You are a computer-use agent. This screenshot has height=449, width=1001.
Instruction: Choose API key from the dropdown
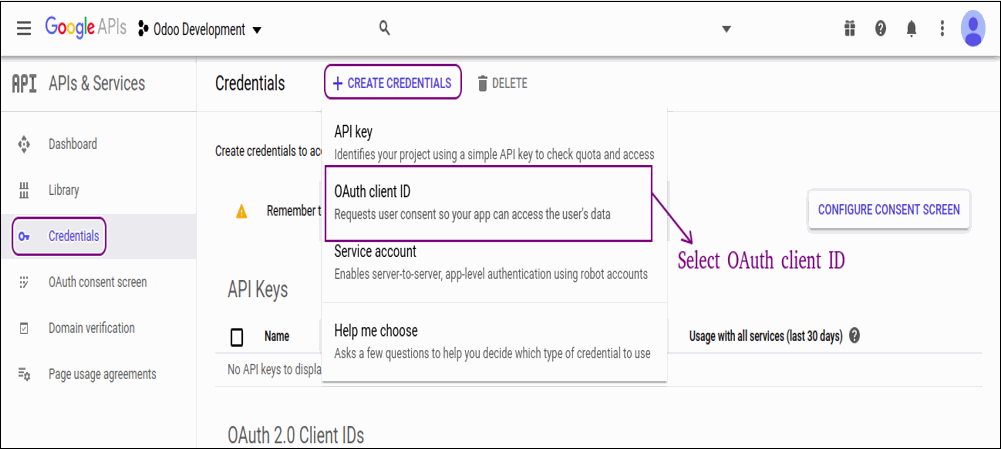pos(495,142)
